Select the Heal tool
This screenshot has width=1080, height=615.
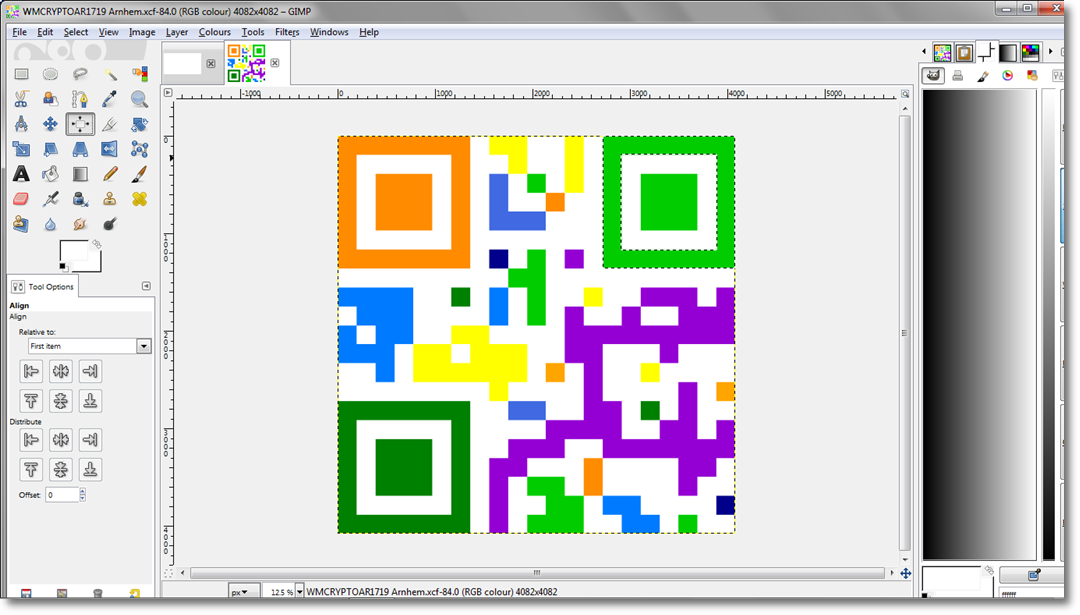pos(139,199)
